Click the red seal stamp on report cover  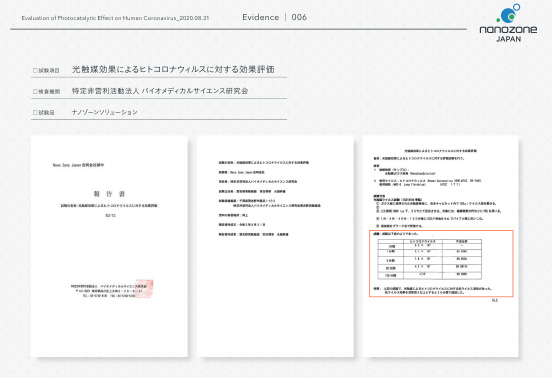tap(144, 288)
